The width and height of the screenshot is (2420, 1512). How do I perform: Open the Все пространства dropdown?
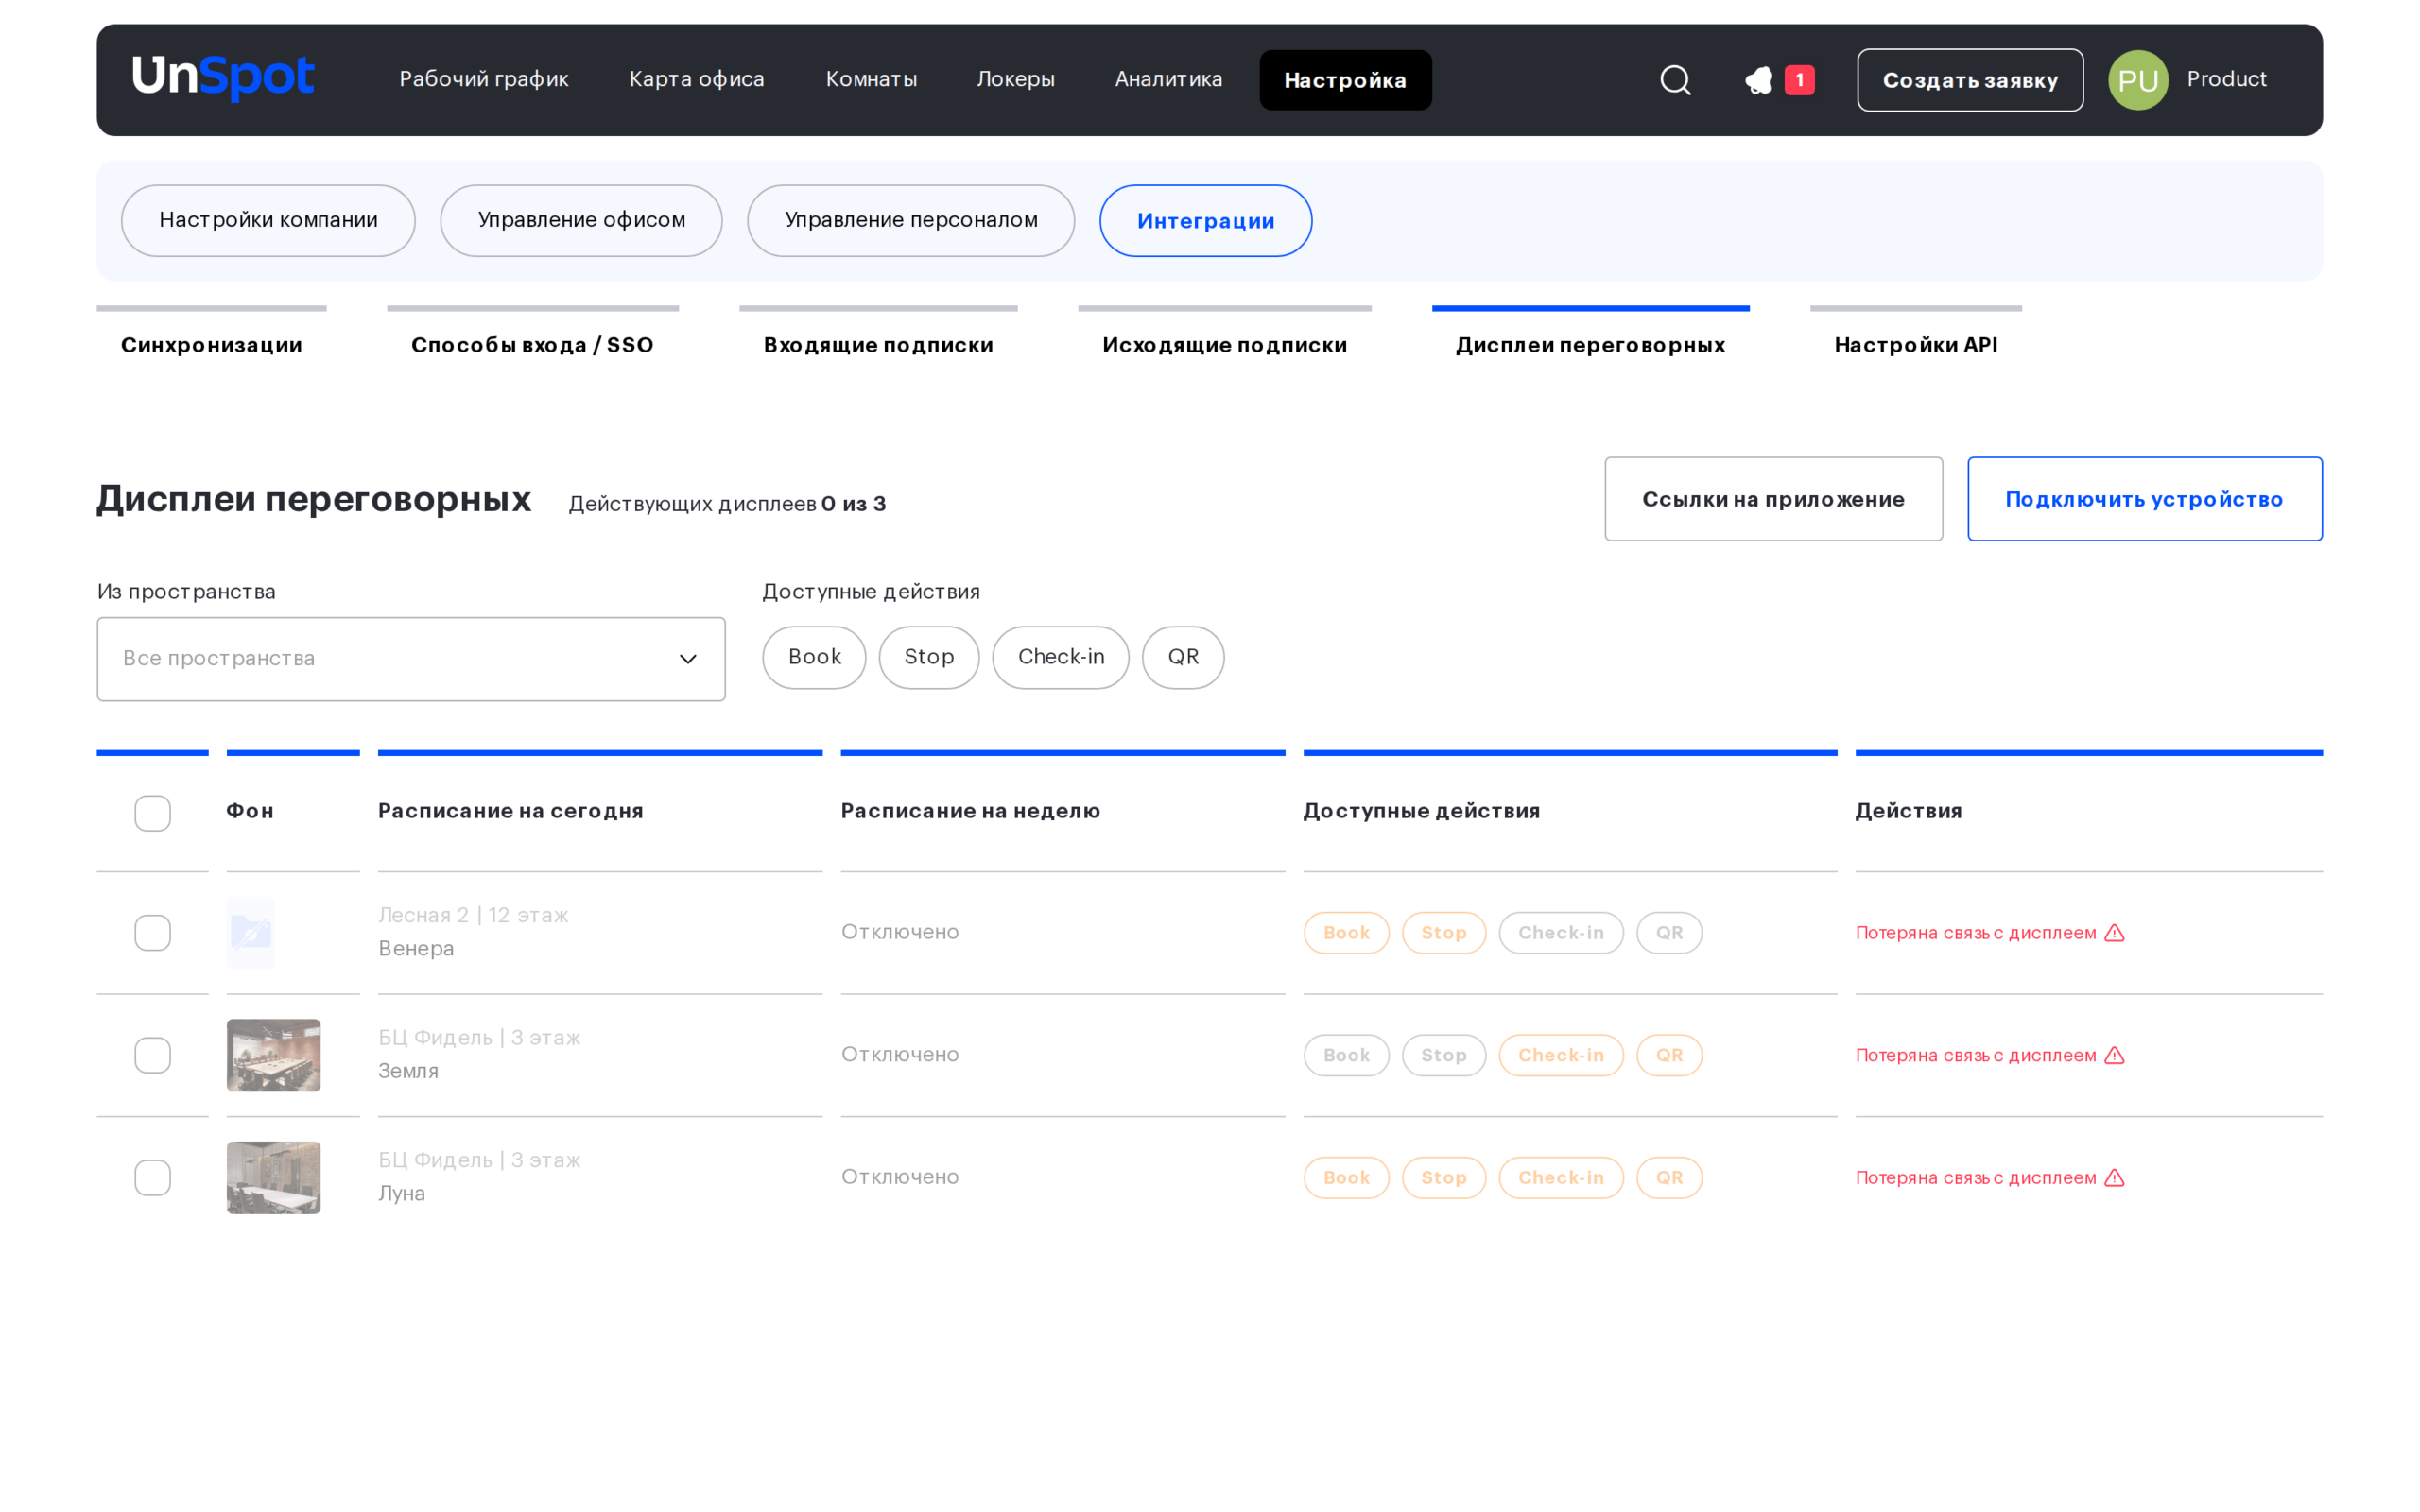411,659
